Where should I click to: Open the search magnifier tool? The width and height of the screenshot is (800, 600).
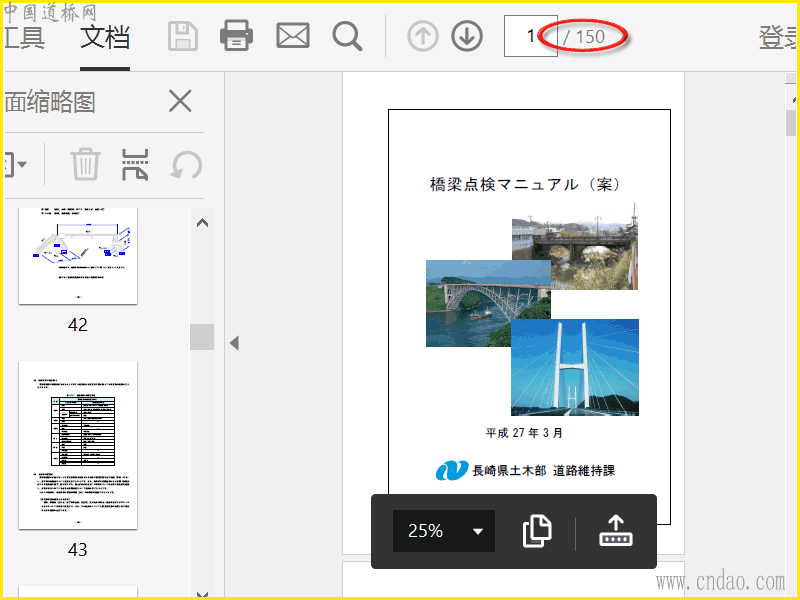click(x=347, y=36)
